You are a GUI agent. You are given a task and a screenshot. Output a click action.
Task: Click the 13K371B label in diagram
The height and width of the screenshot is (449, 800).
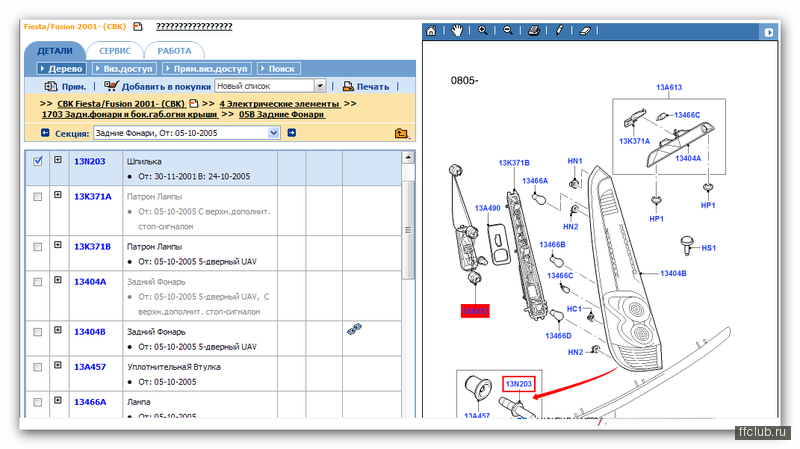[514, 163]
